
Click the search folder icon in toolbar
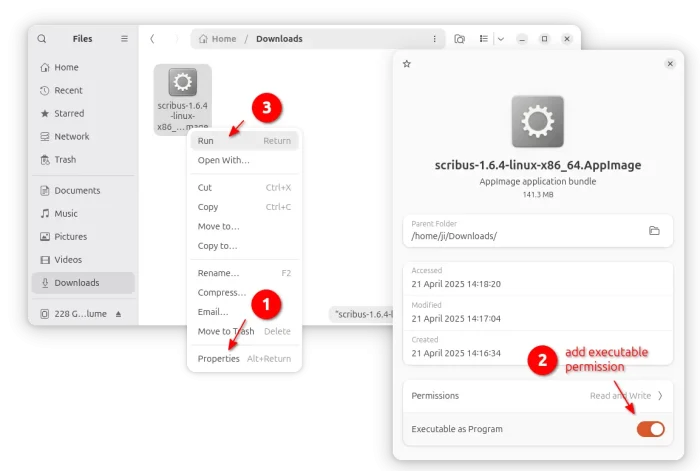[x=459, y=39]
